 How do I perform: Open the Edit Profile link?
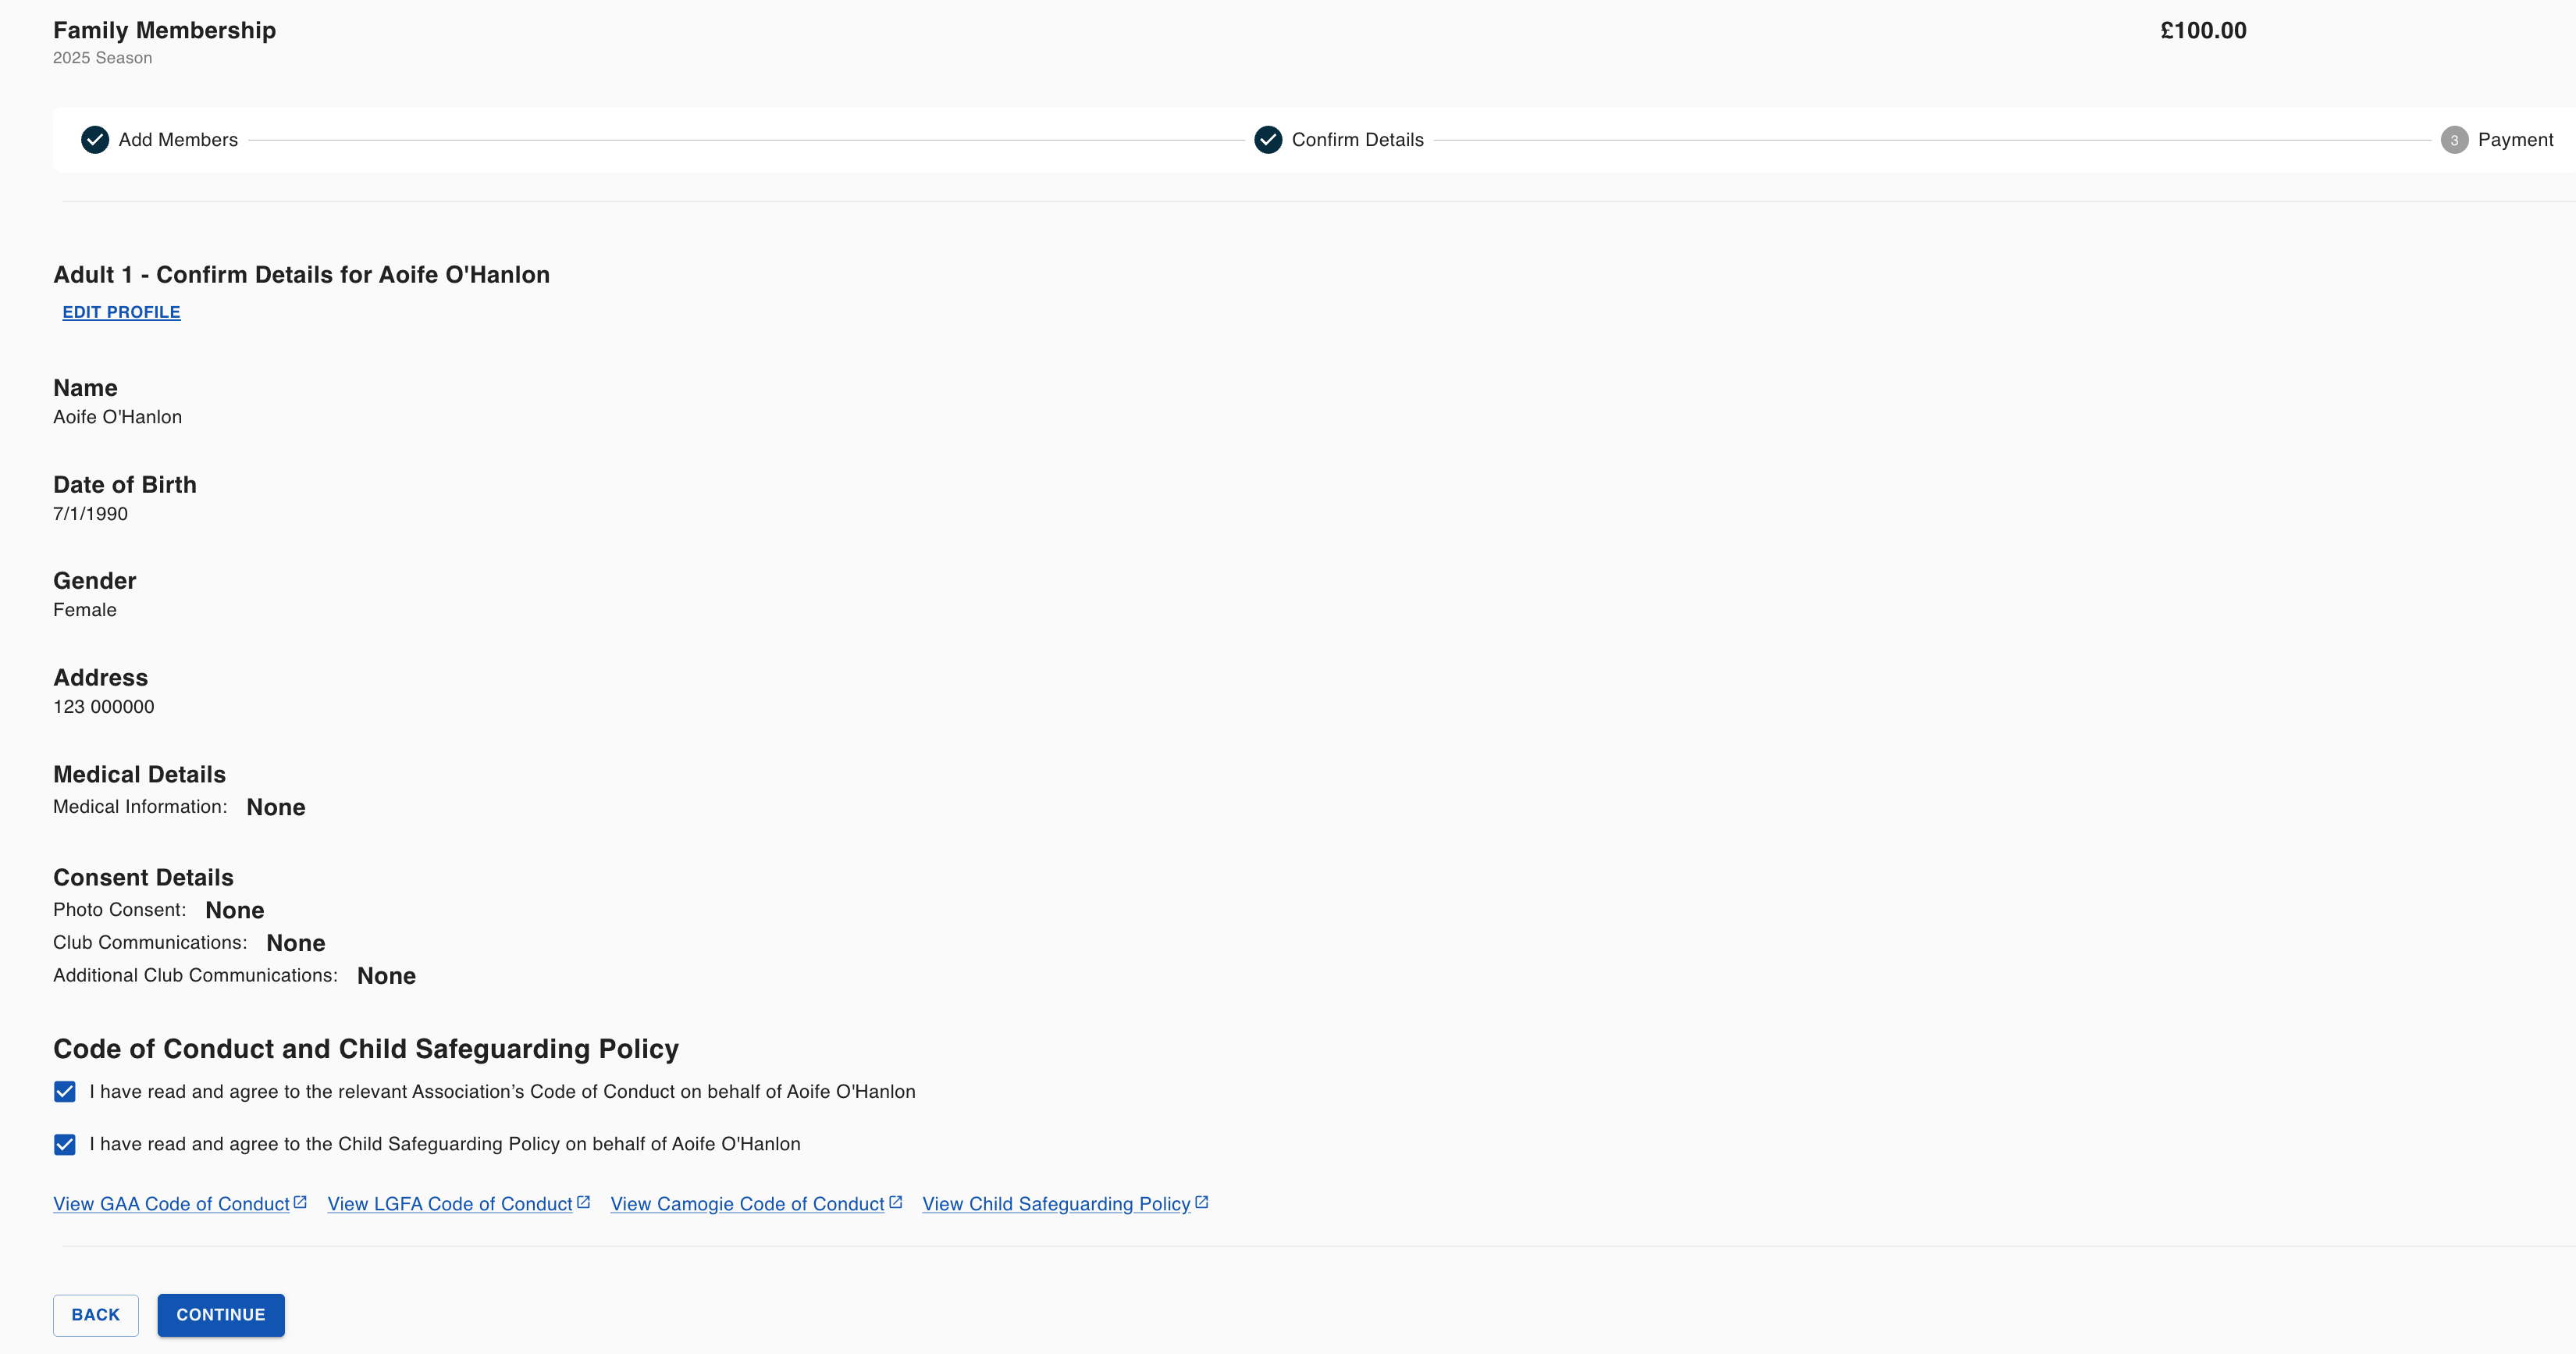pos(121,312)
